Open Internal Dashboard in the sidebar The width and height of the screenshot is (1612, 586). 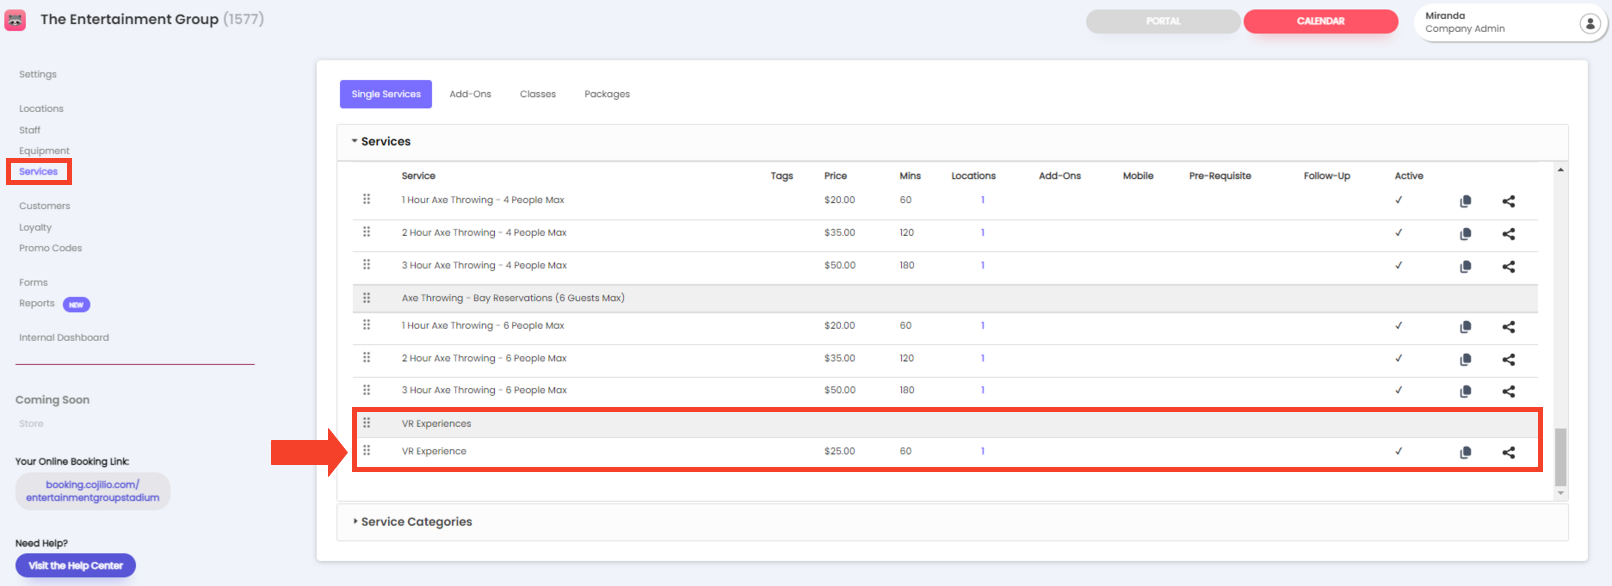(64, 338)
